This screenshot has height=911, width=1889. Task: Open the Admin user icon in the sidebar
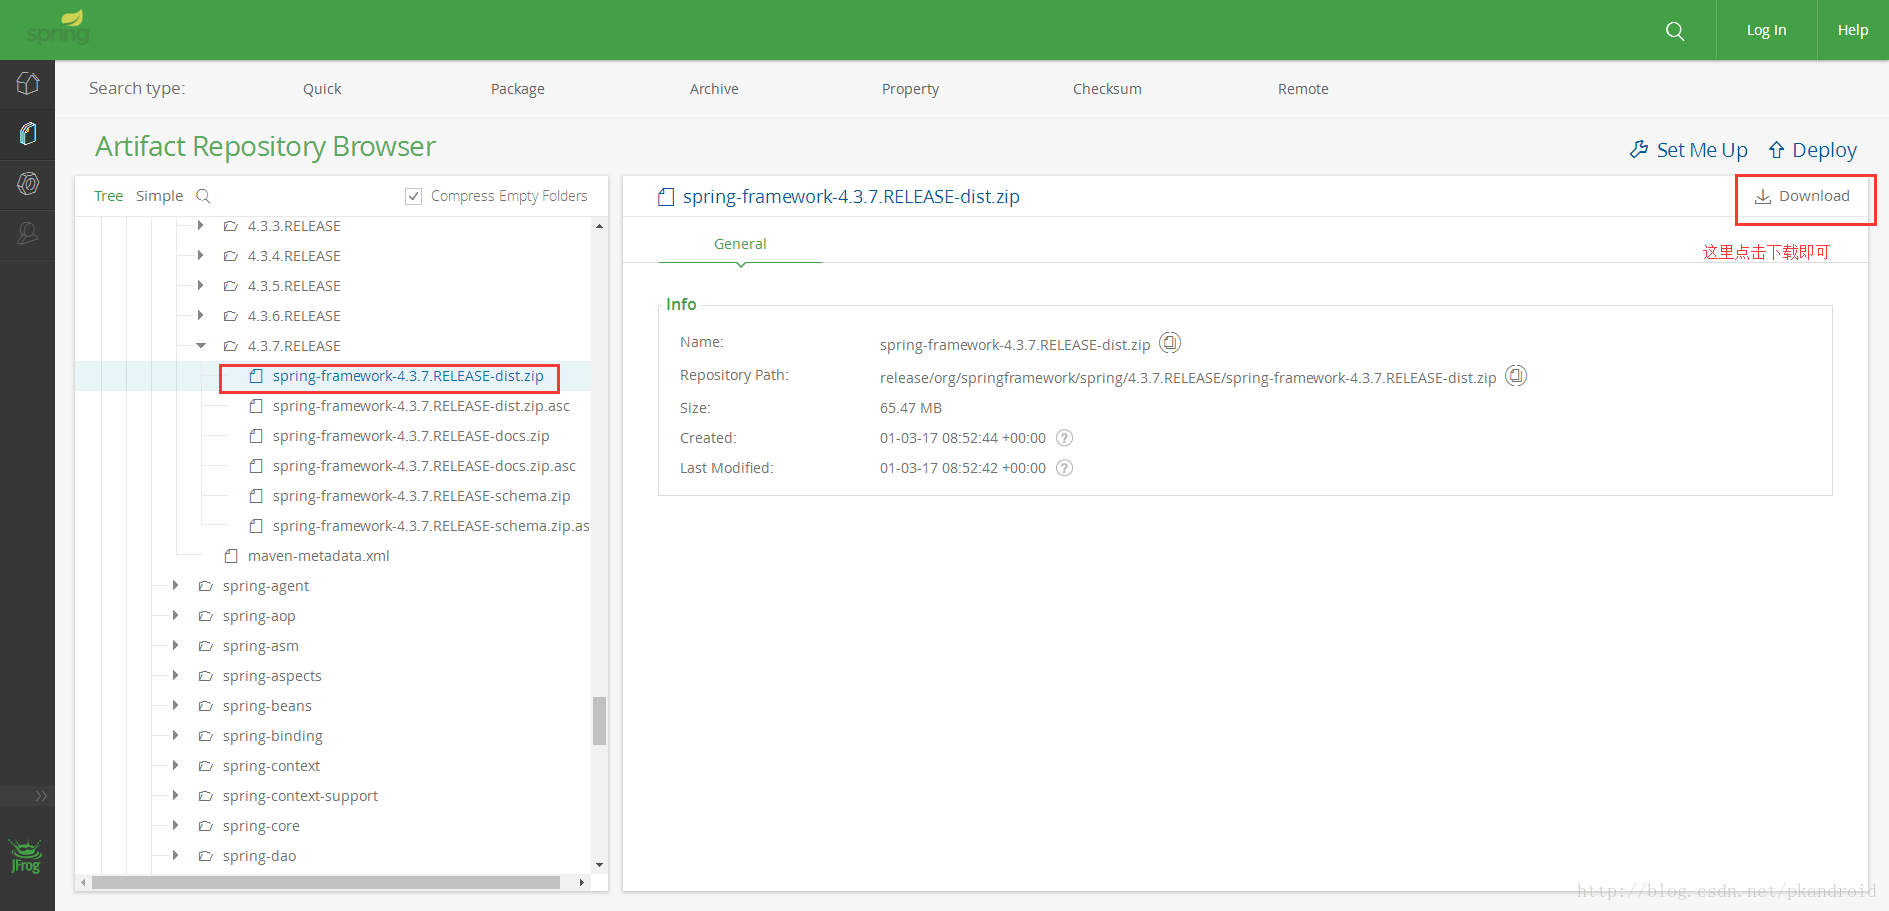point(28,234)
